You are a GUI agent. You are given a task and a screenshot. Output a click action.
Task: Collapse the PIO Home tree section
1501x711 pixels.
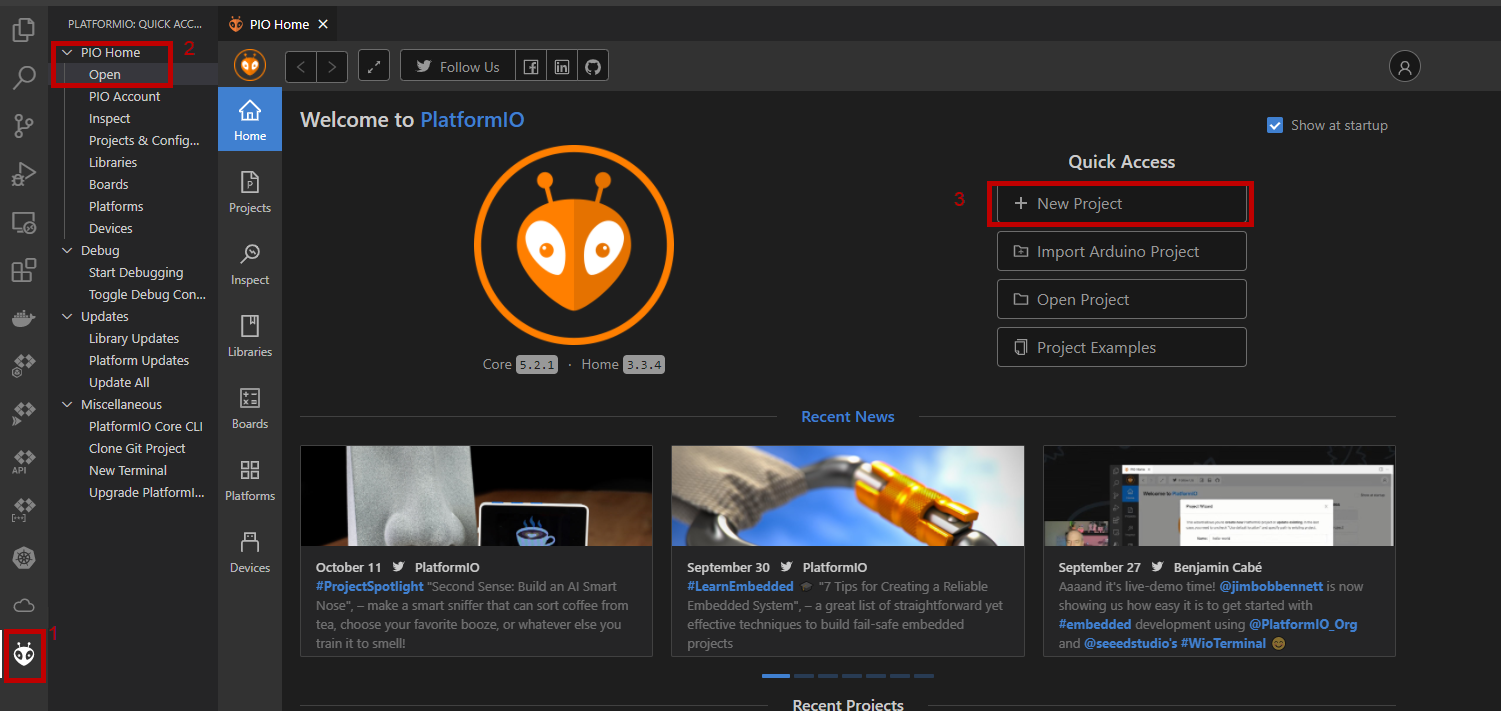[x=67, y=52]
